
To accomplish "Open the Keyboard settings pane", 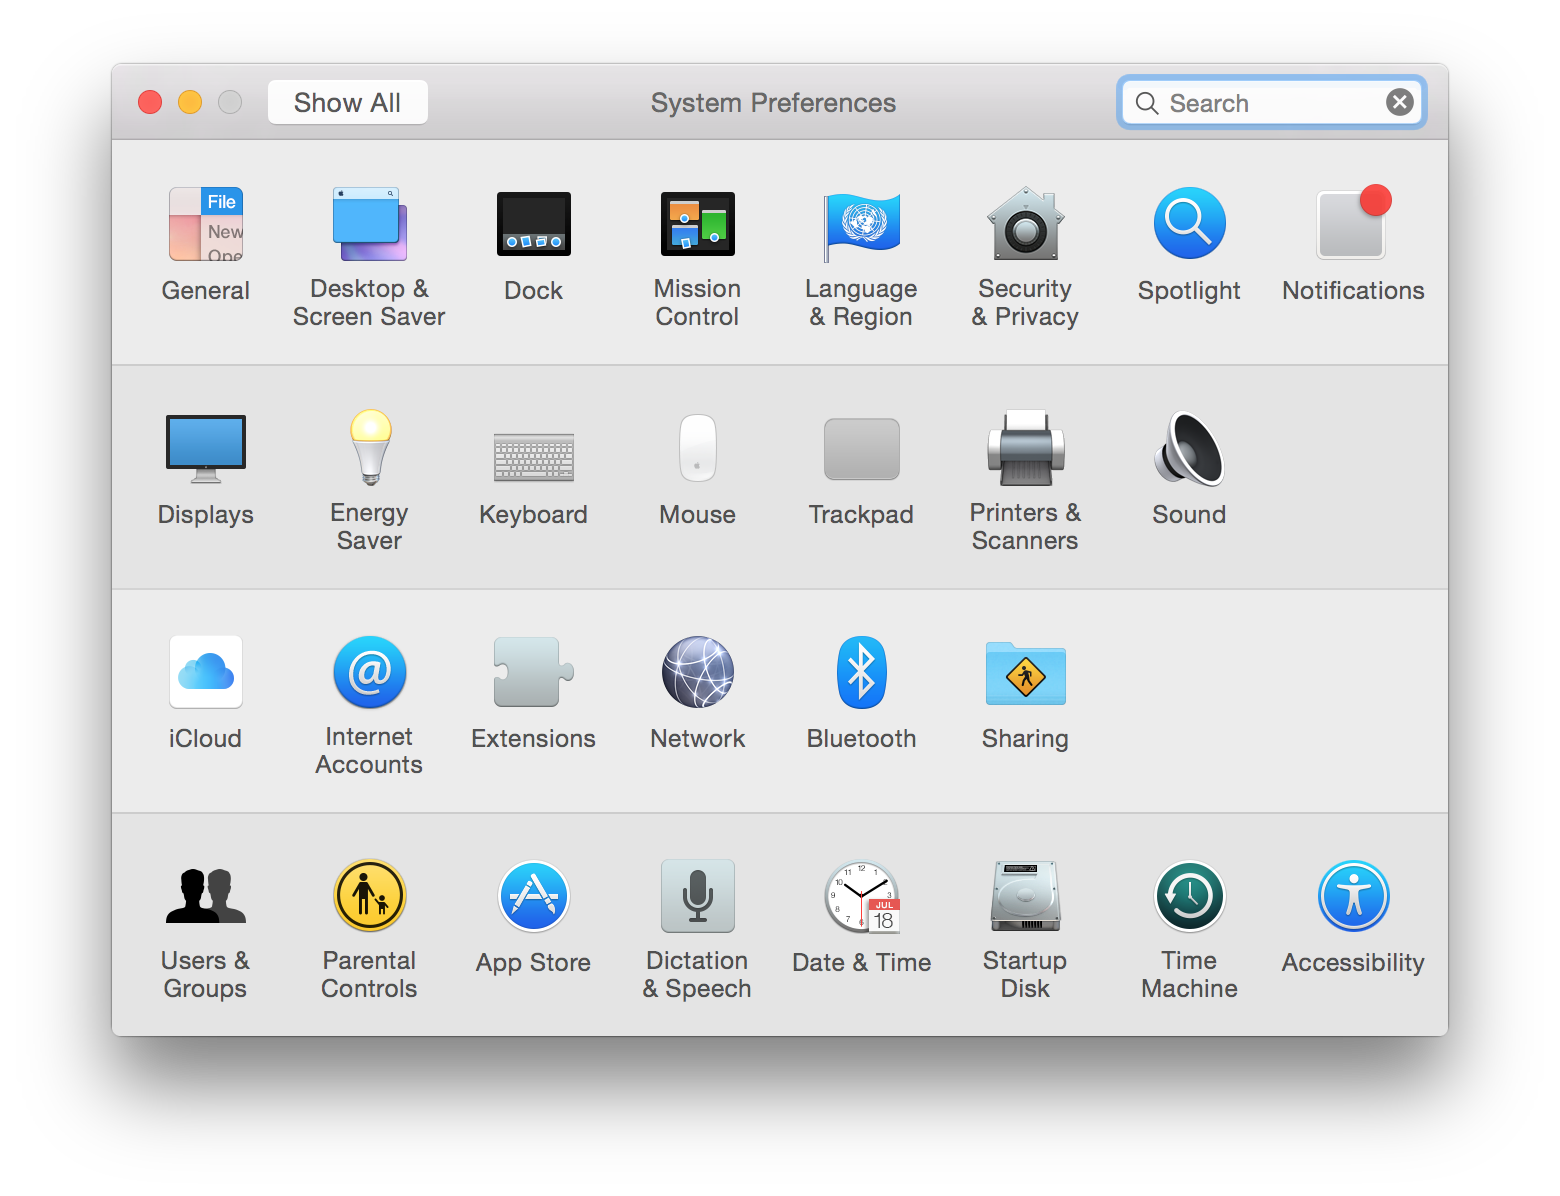I will [x=533, y=455].
